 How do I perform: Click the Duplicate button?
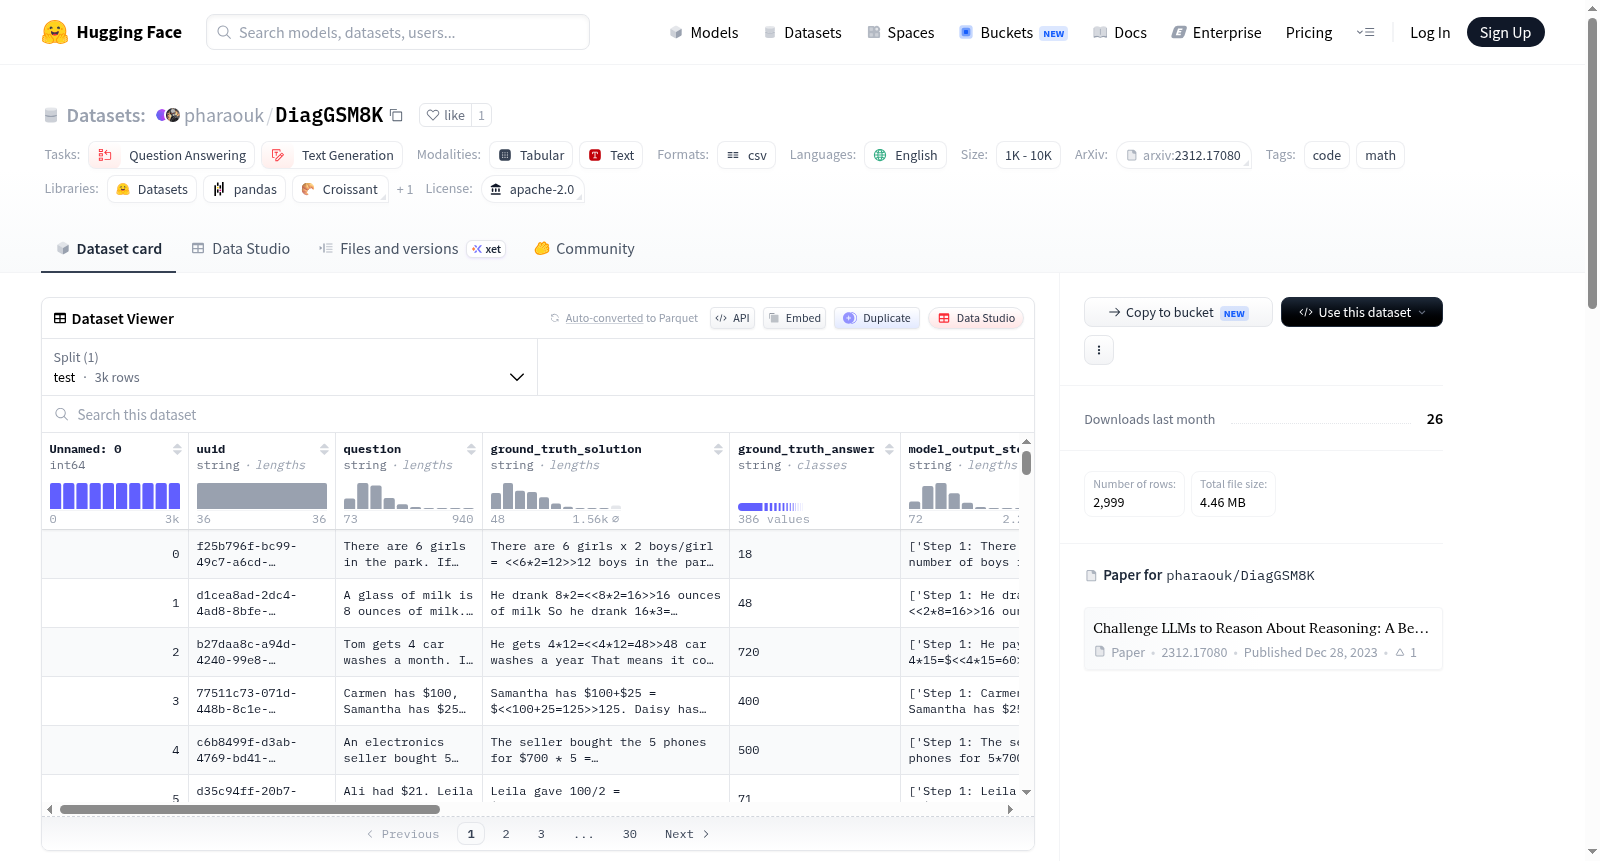pos(876,318)
